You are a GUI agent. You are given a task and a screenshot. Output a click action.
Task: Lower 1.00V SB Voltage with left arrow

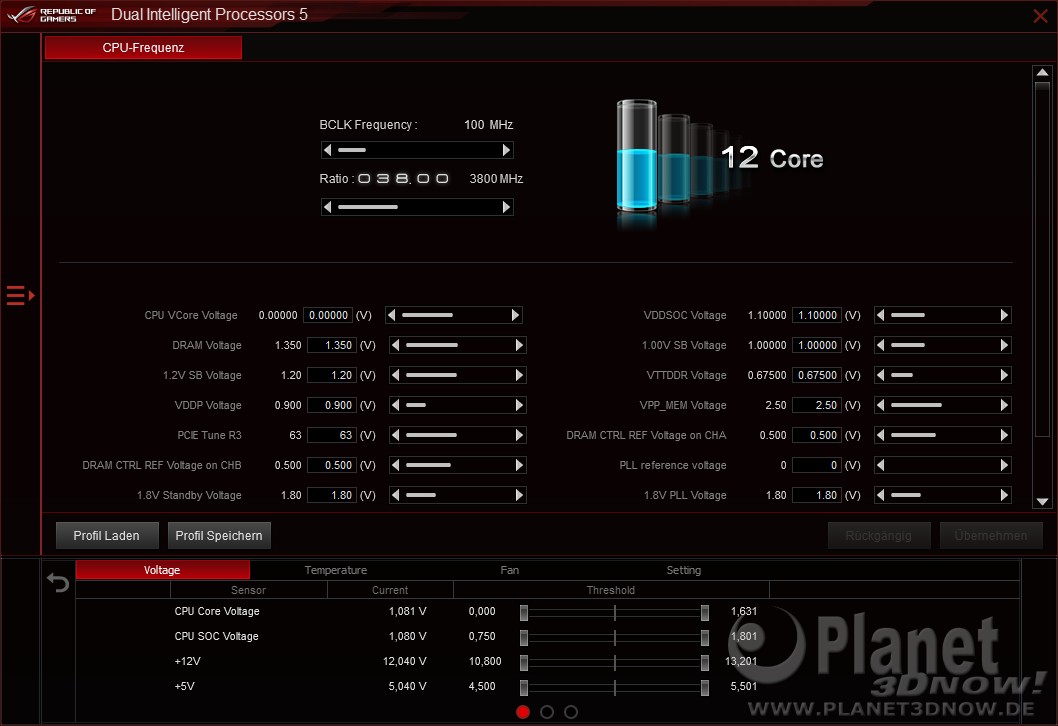click(x=881, y=345)
